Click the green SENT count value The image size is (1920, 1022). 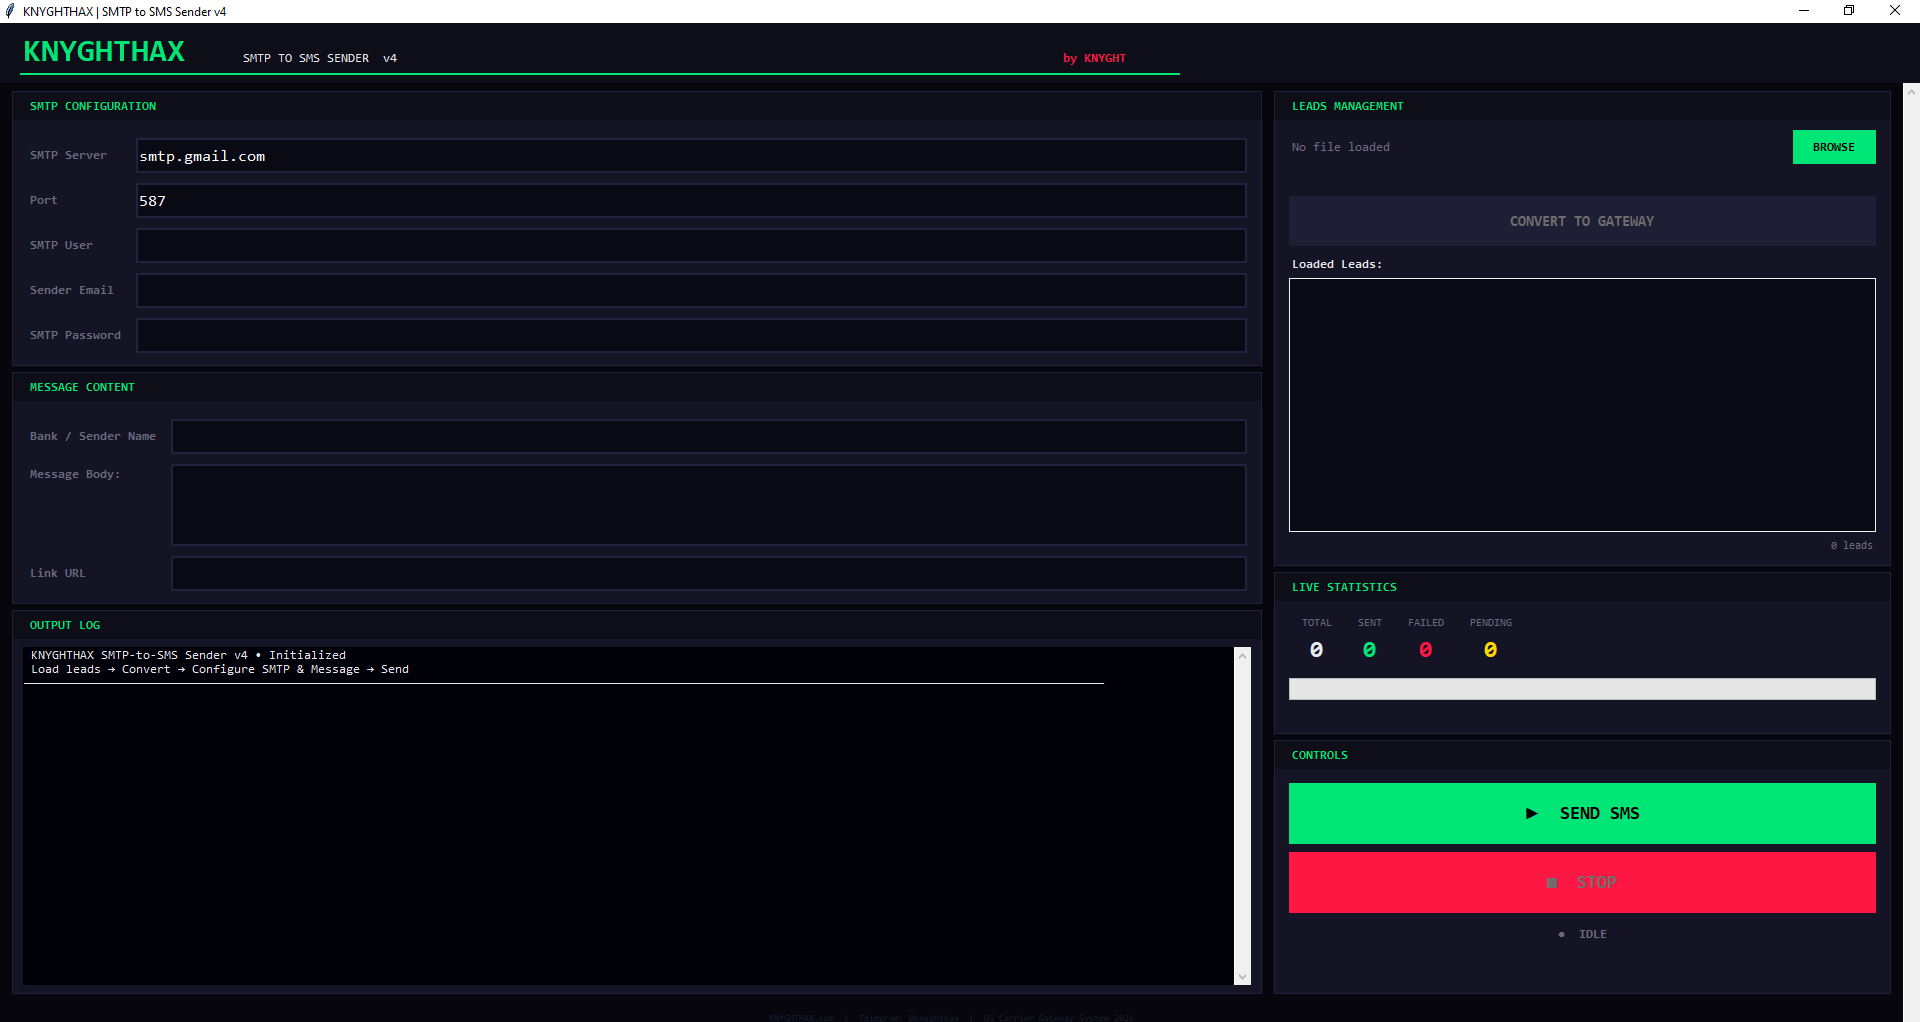[1369, 650]
